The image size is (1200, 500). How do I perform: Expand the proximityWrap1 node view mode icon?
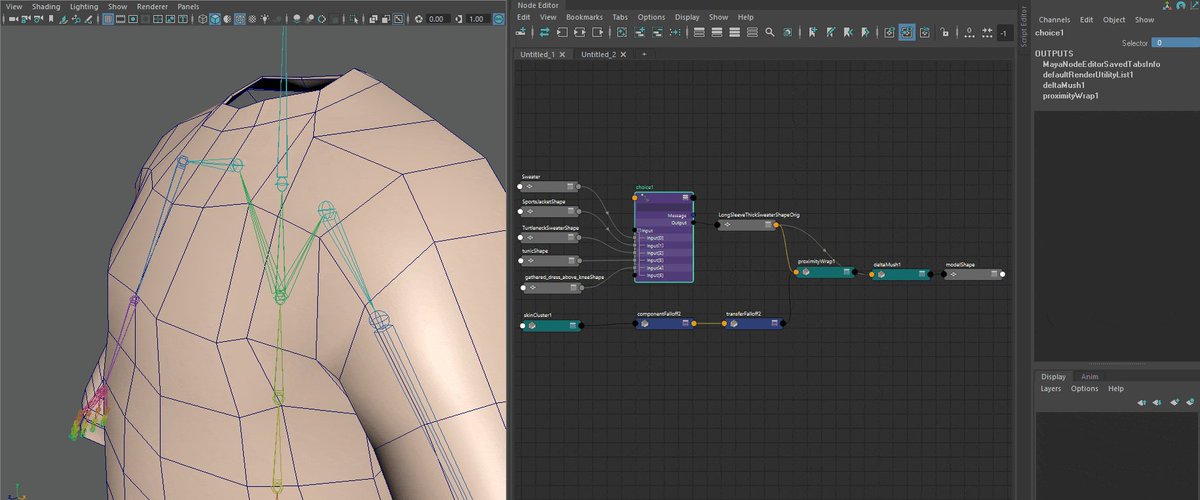847,272
